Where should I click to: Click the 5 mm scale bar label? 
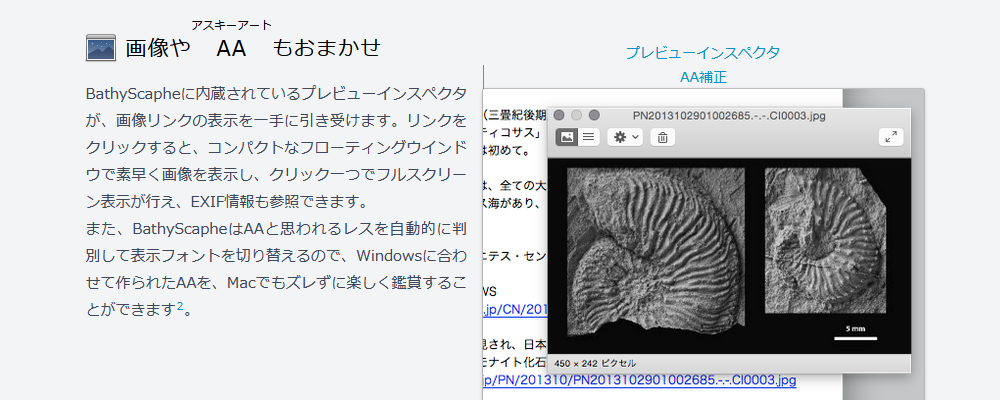pos(855,329)
